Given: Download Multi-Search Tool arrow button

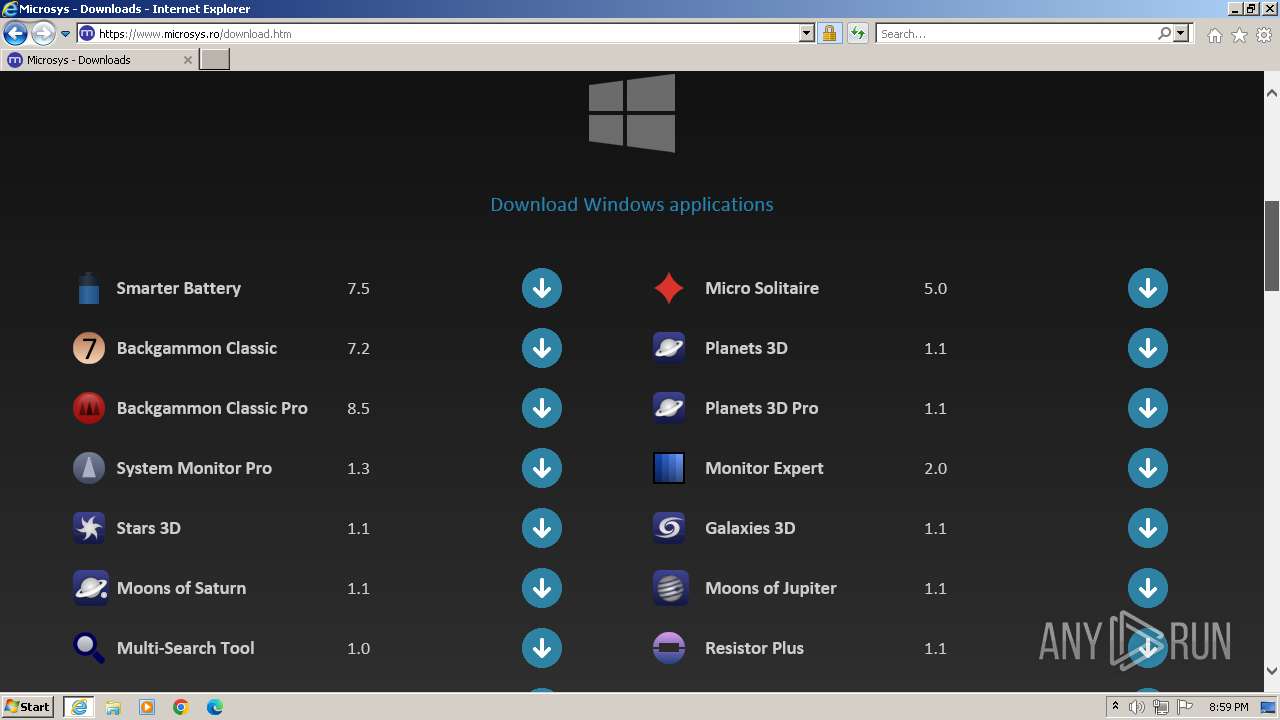Looking at the screenshot, I should [x=542, y=648].
